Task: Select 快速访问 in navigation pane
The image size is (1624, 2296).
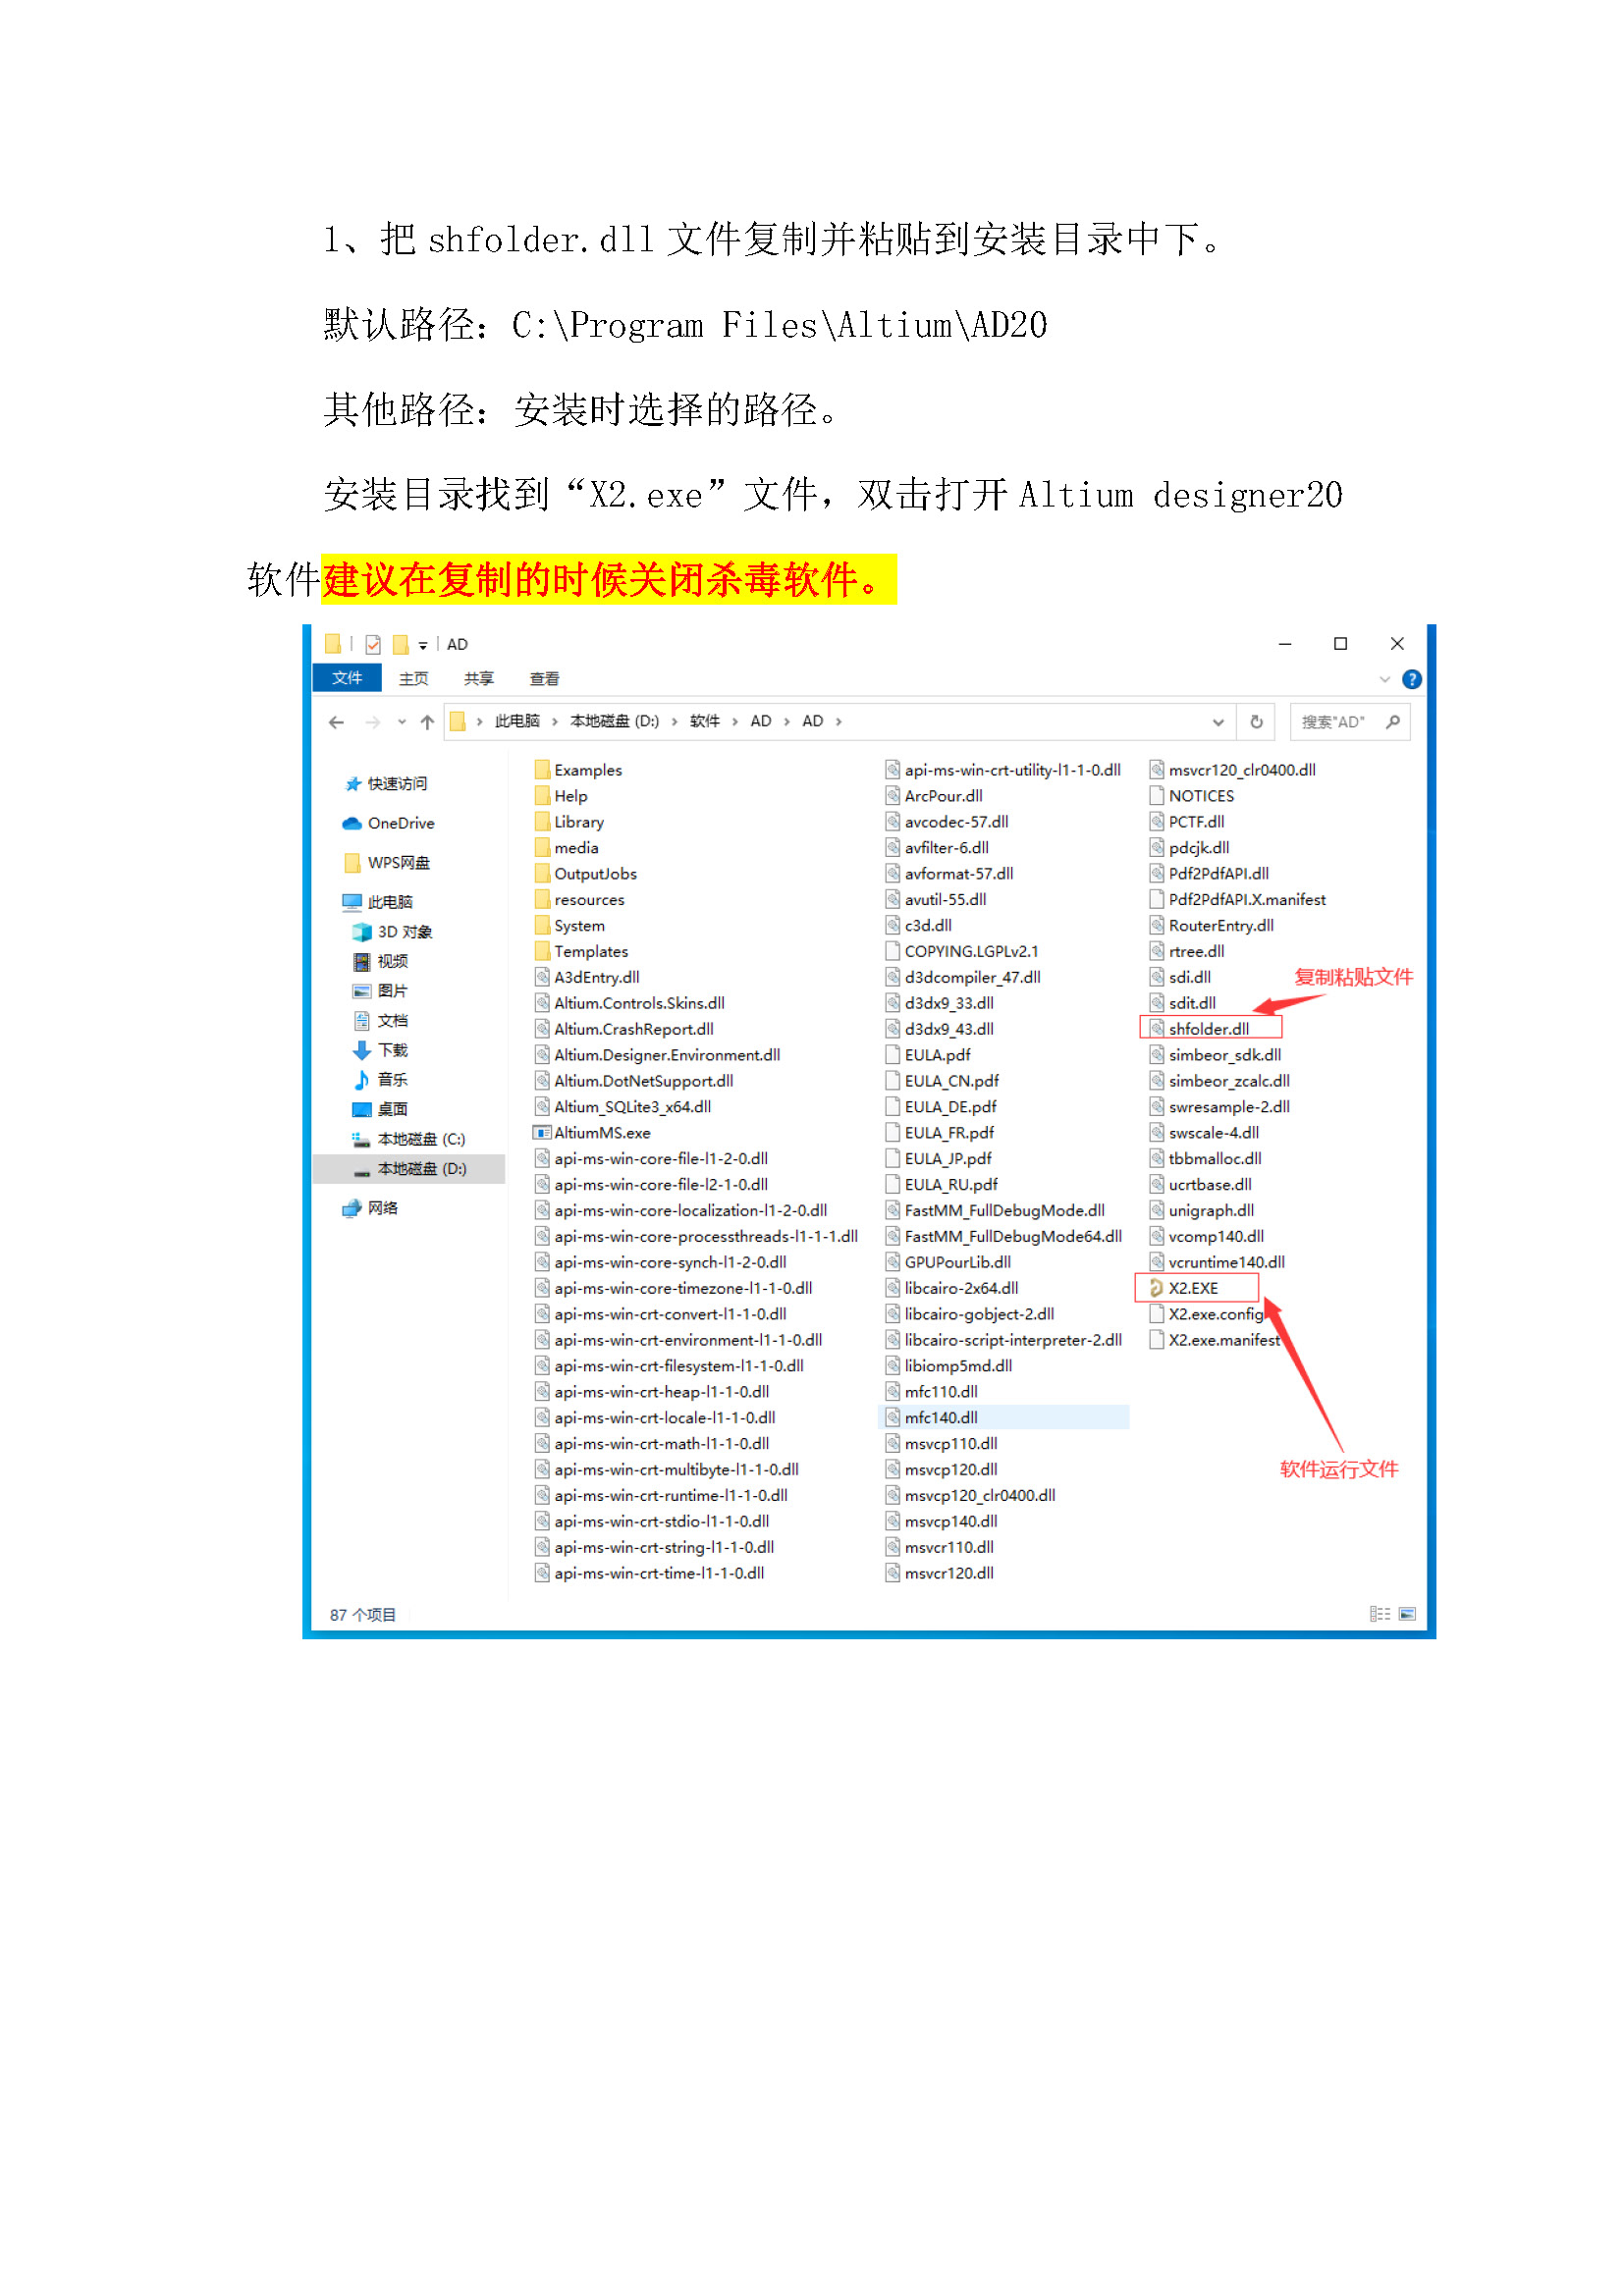Action: pos(386,784)
